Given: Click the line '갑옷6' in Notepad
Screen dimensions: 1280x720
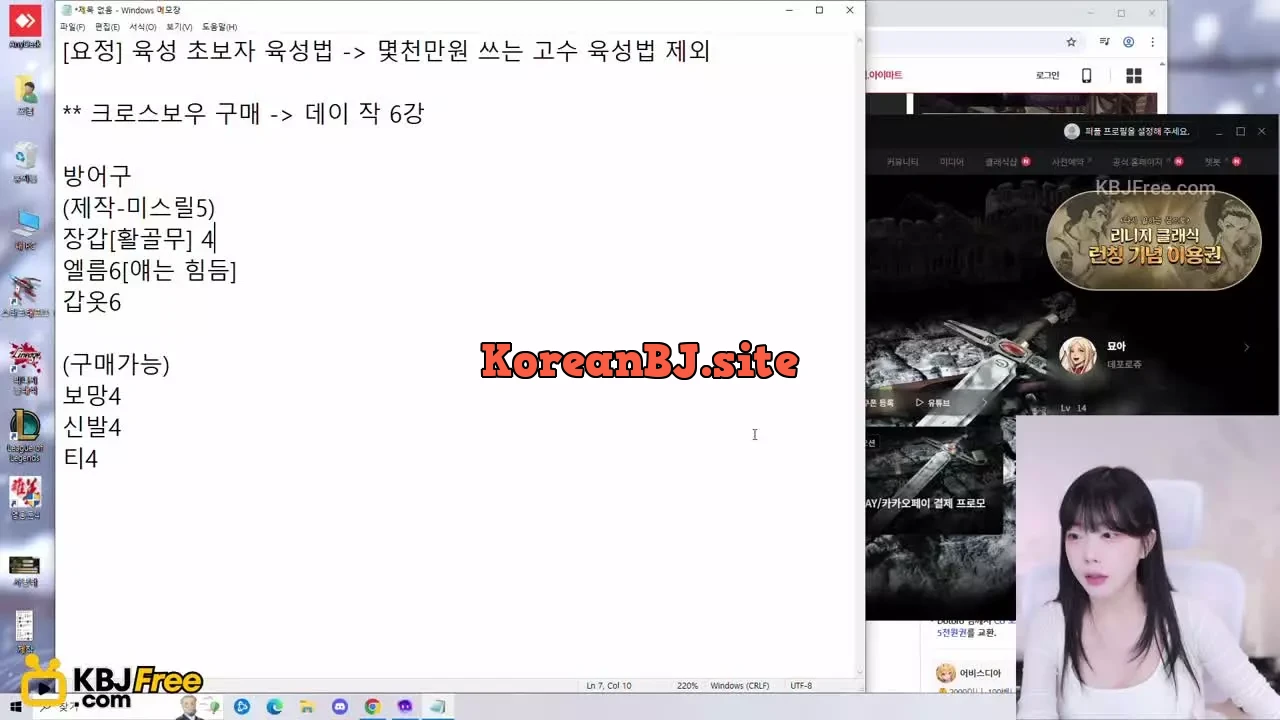Looking at the screenshot, I should [x=91, y=302].
